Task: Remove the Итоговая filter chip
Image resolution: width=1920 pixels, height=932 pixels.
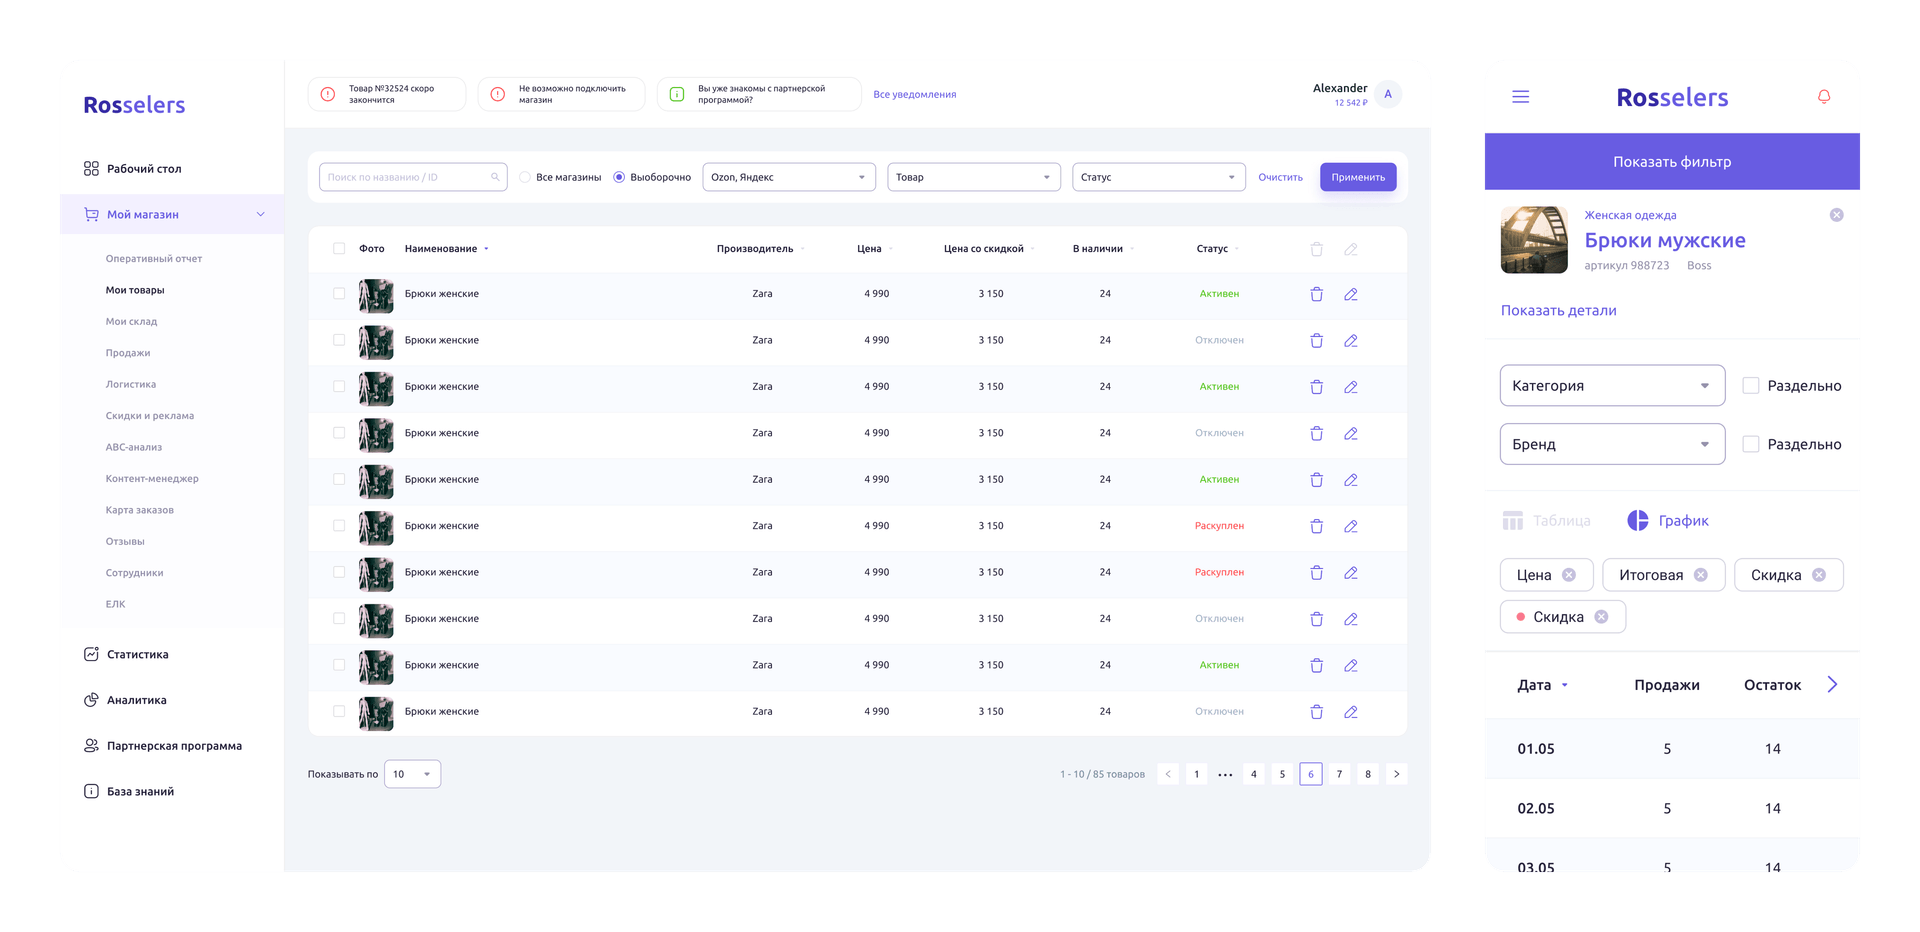Action: pos(1700,575)
